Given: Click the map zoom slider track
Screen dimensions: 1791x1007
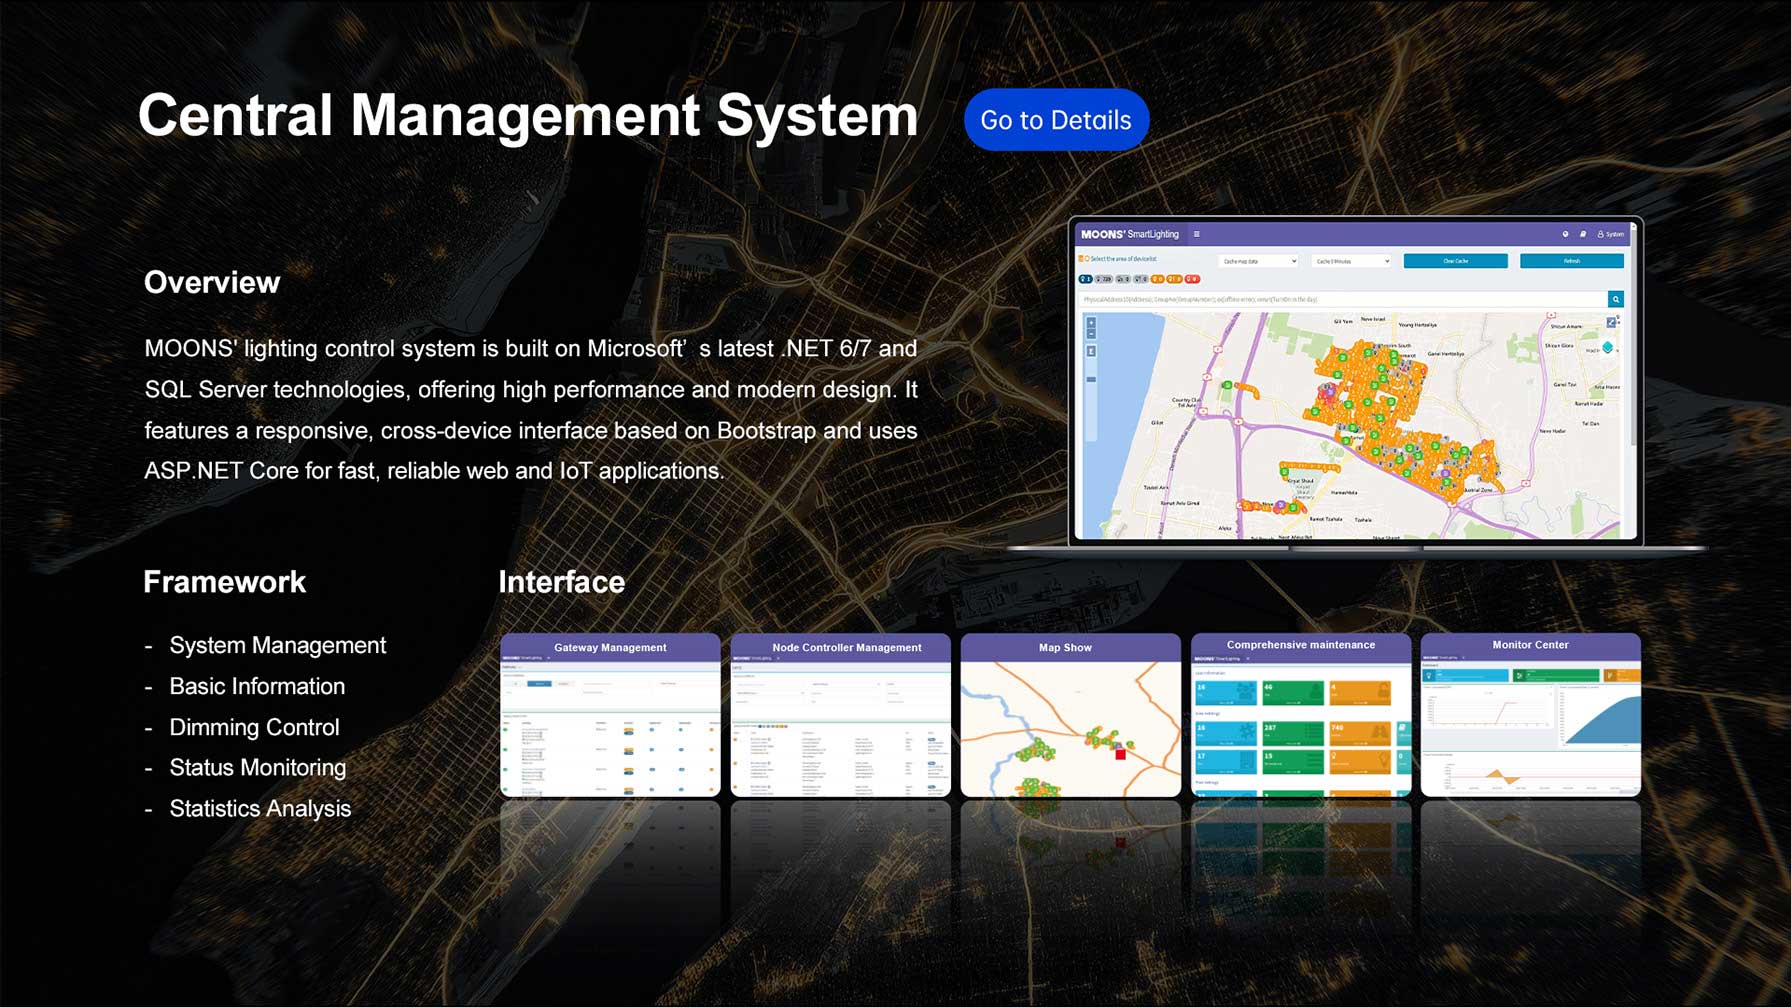Looking at the screenshot, I should pyautogui.click(x=1092, y=379).
